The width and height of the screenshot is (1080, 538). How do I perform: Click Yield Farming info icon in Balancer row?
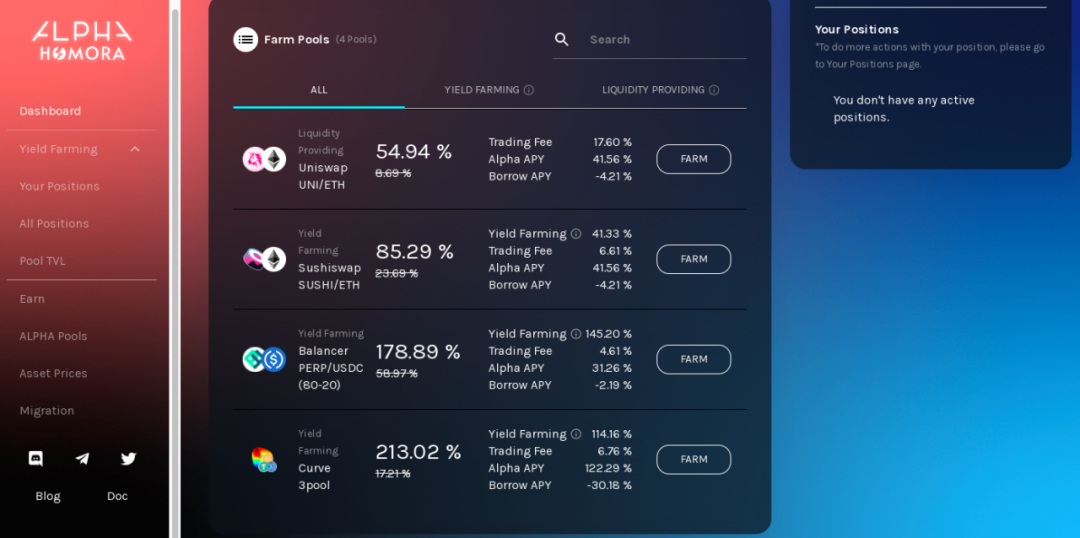point(576,333)
